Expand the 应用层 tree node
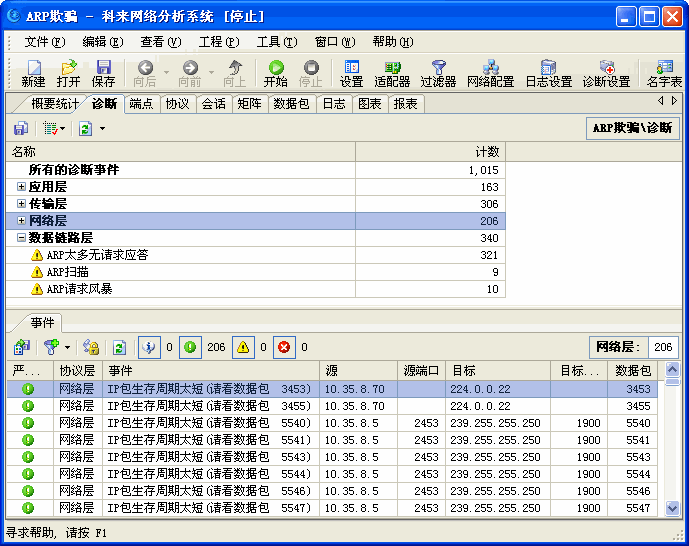 click(21, 187)
